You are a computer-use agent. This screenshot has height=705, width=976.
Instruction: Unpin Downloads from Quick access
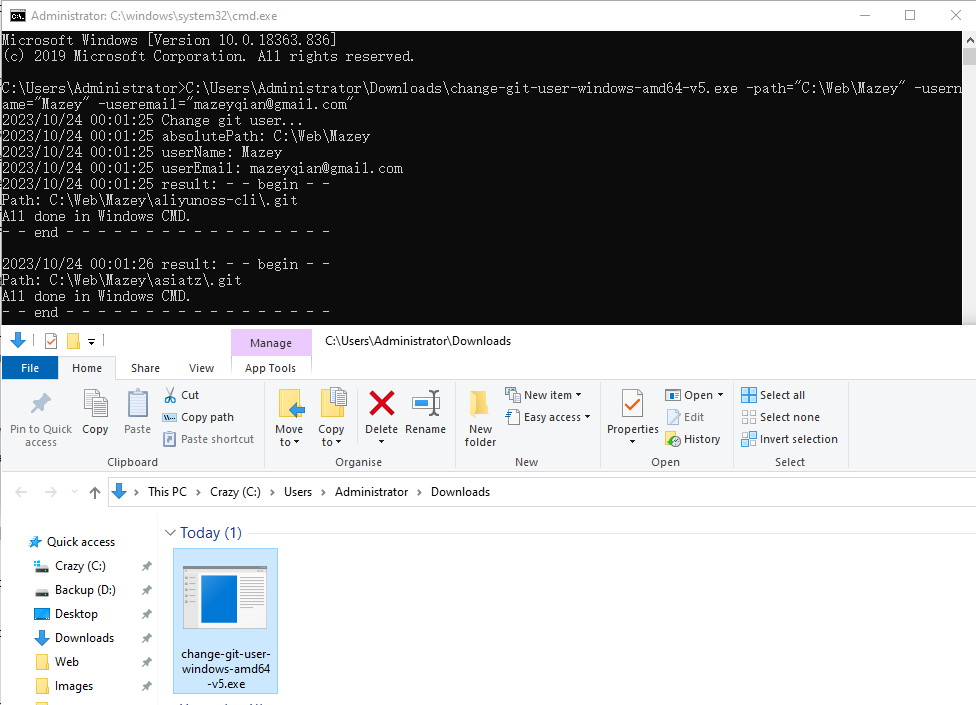click(146, 637)
